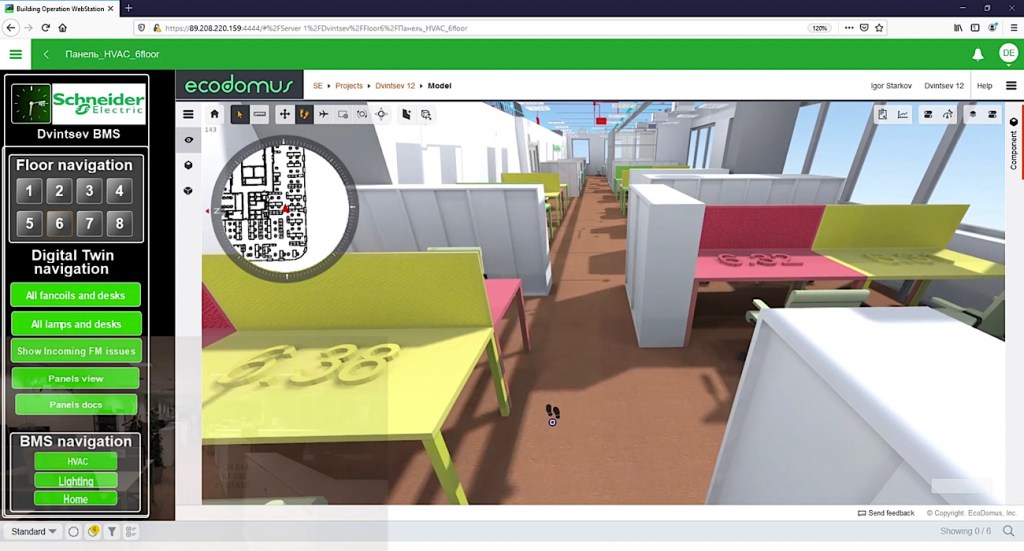This screenshot has width=1024, height=551.
Task: Select floor 3 button
Action: pyautogui.click(x=89, y=191)
